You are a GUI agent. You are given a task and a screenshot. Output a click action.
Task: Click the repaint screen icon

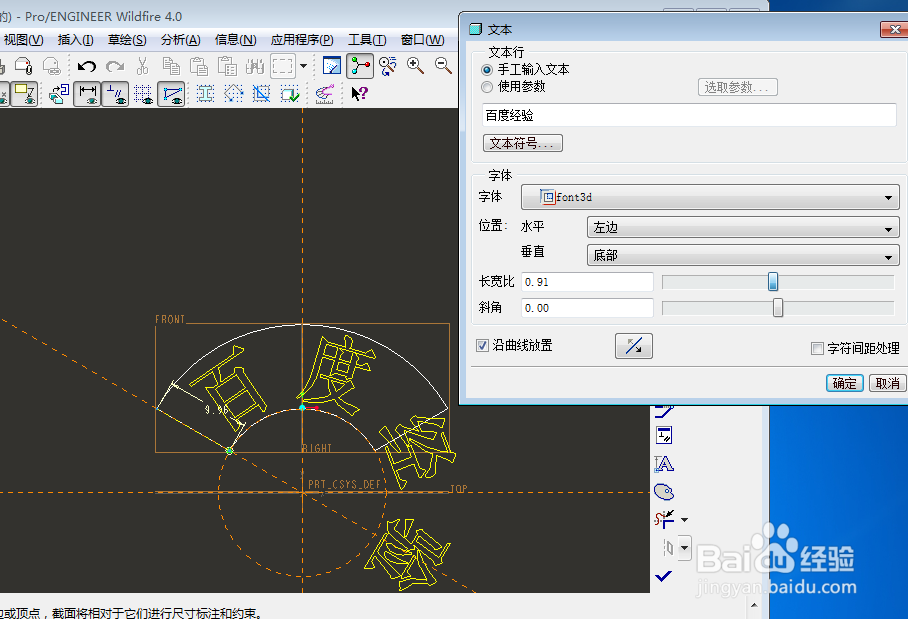point(332,66)
